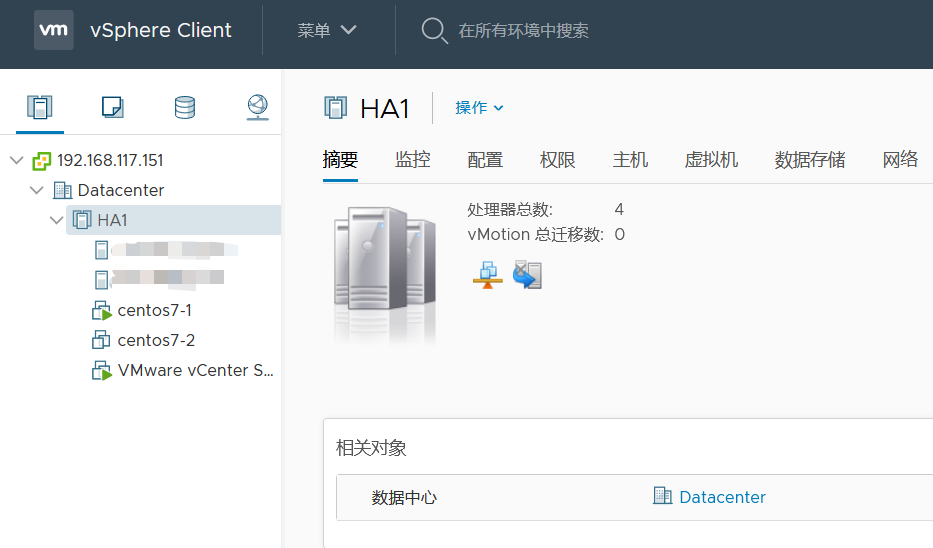The image size is (933, 548).
Task: Collapse the Datacenter tree node
Action: coord(37,190)
